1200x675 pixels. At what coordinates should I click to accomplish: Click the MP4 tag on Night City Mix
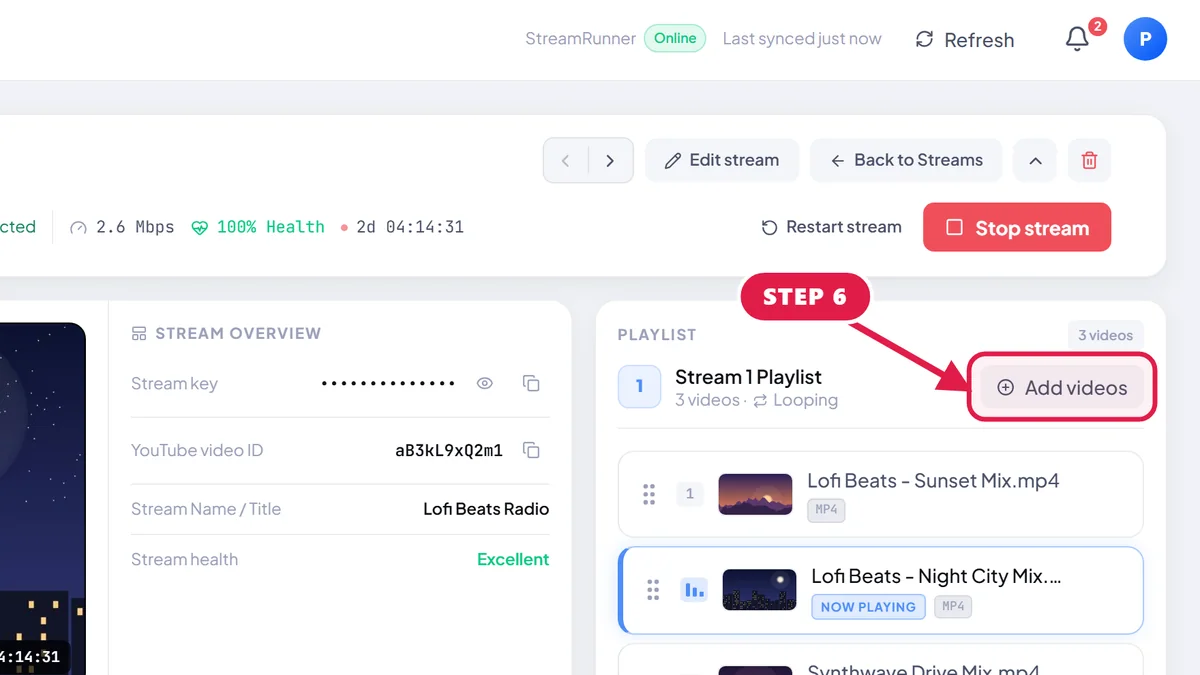point(953,606)
